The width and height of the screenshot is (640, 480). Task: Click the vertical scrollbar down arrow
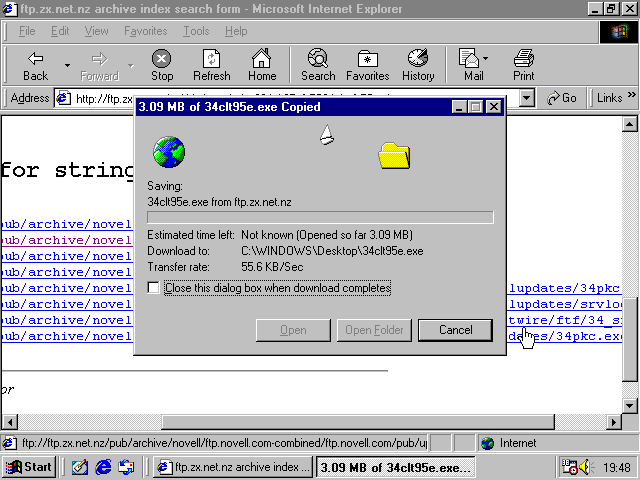tap(630, 406)
